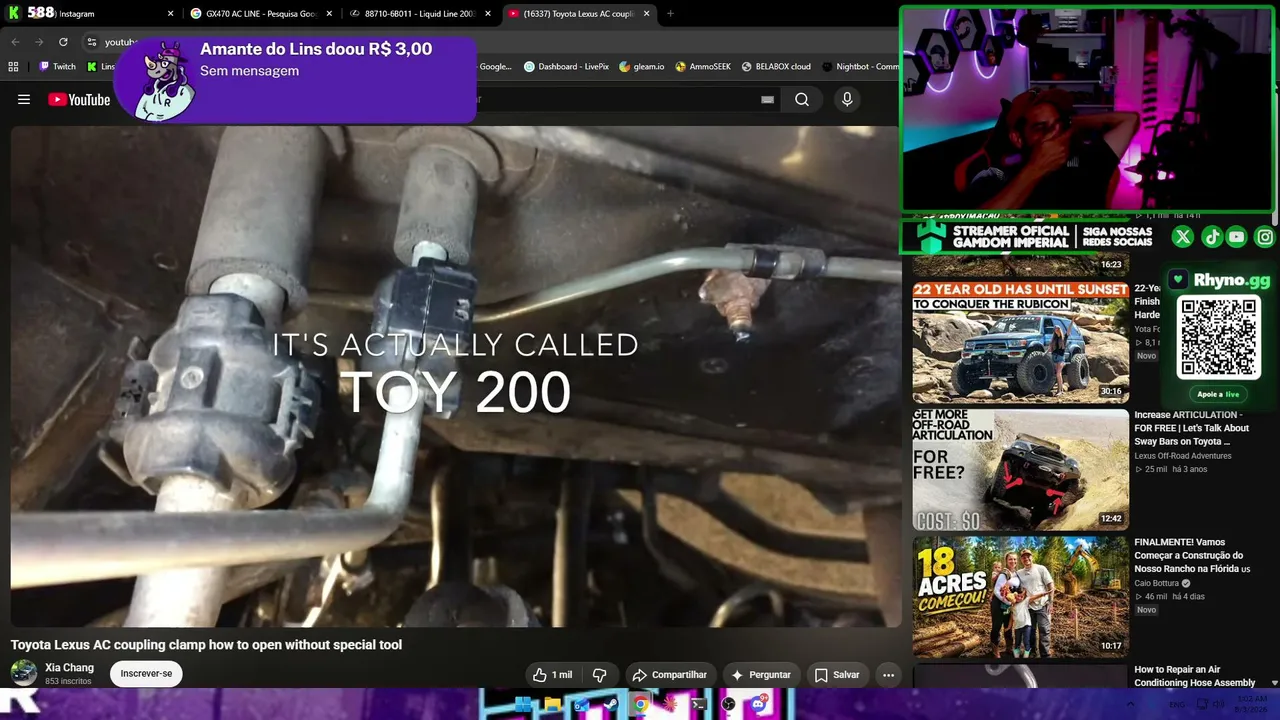
Task: Subscribe using the Inscrever-se button
Action: point(146,674)
